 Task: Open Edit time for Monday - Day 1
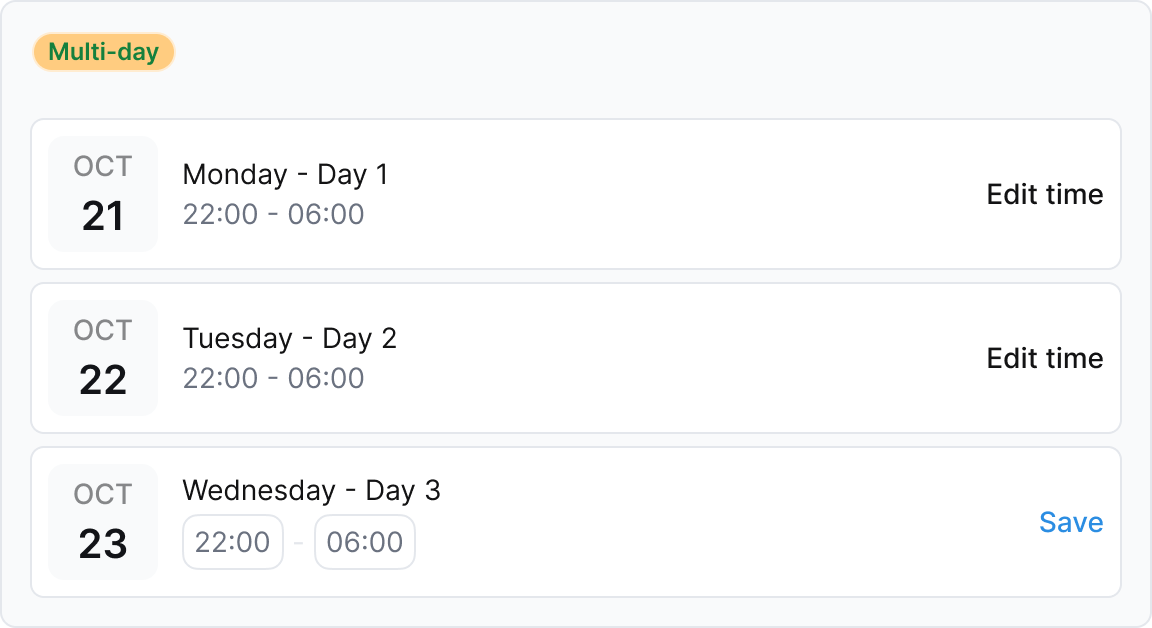coord(1044,194)
